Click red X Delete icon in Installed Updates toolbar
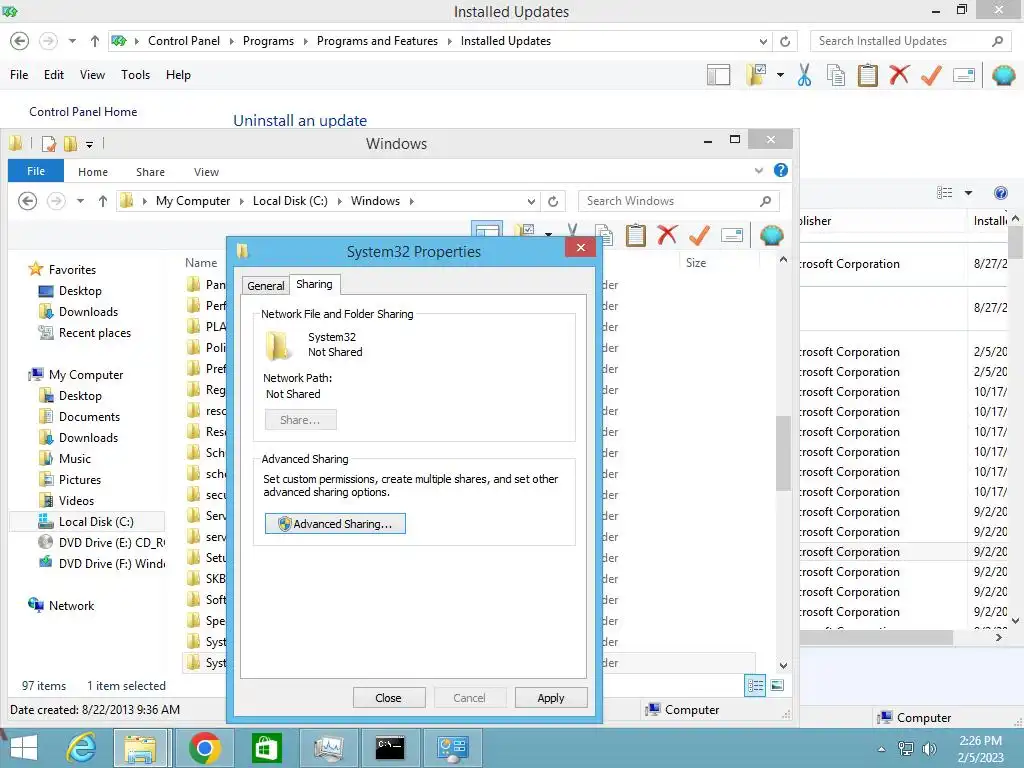Screen dimensions: 1024x768 [899, 74]
